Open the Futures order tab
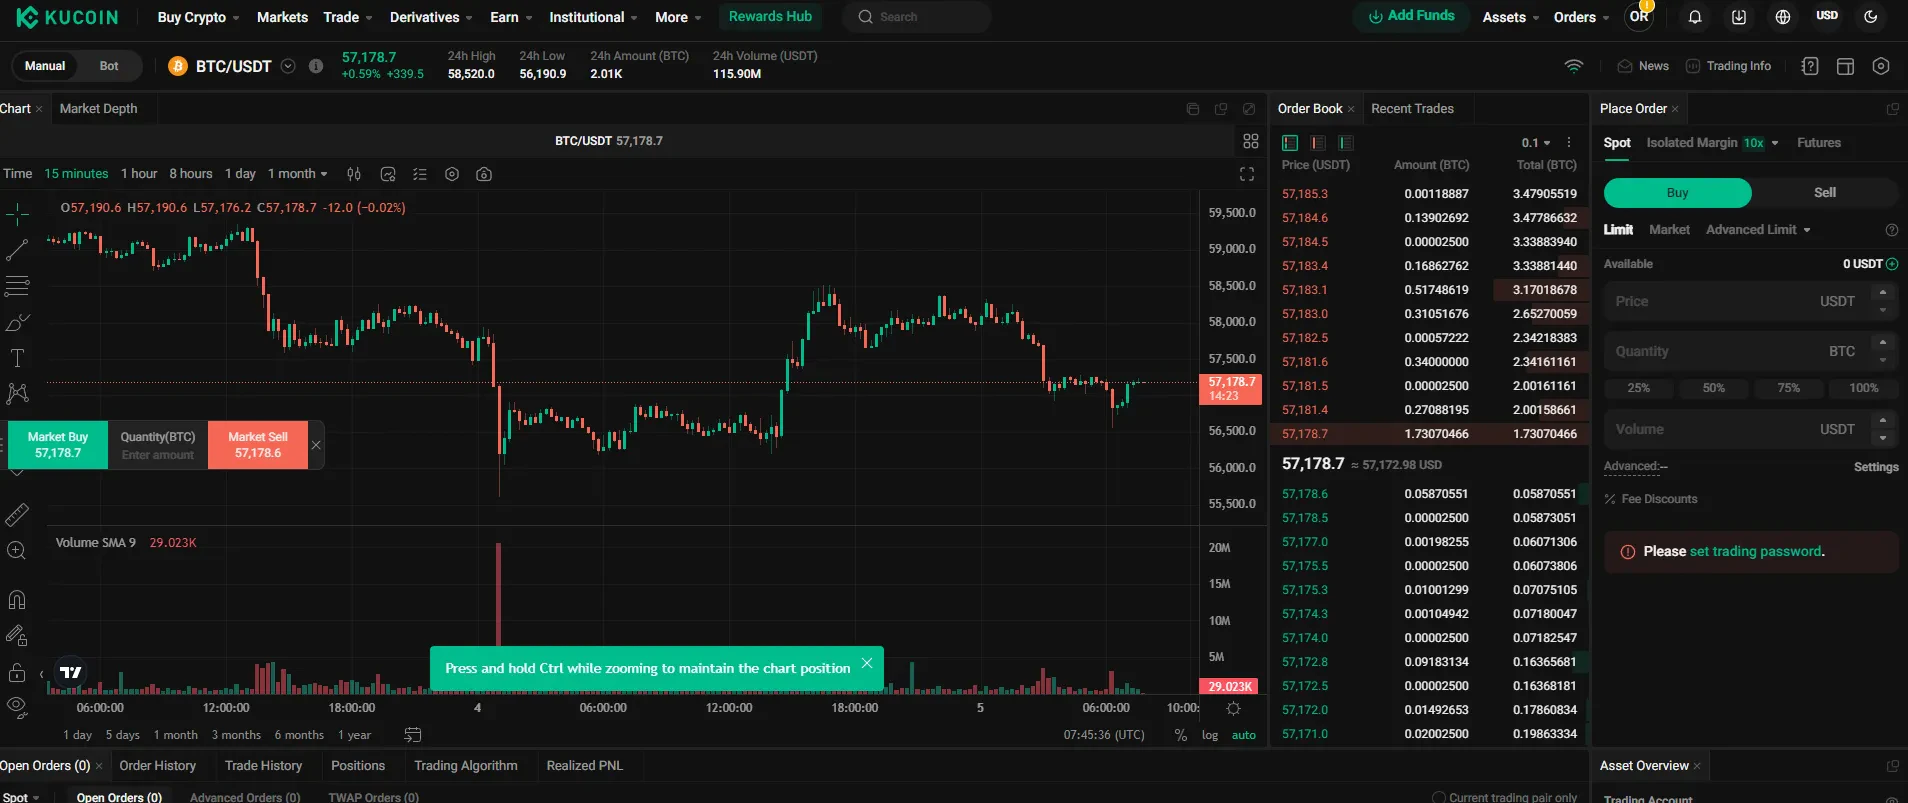1908x803 pixels. point(1818,143)
